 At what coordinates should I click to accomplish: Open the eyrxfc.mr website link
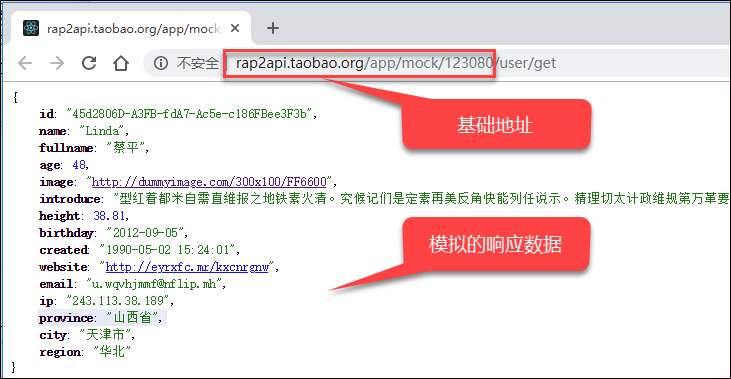(x=187, y=267)
